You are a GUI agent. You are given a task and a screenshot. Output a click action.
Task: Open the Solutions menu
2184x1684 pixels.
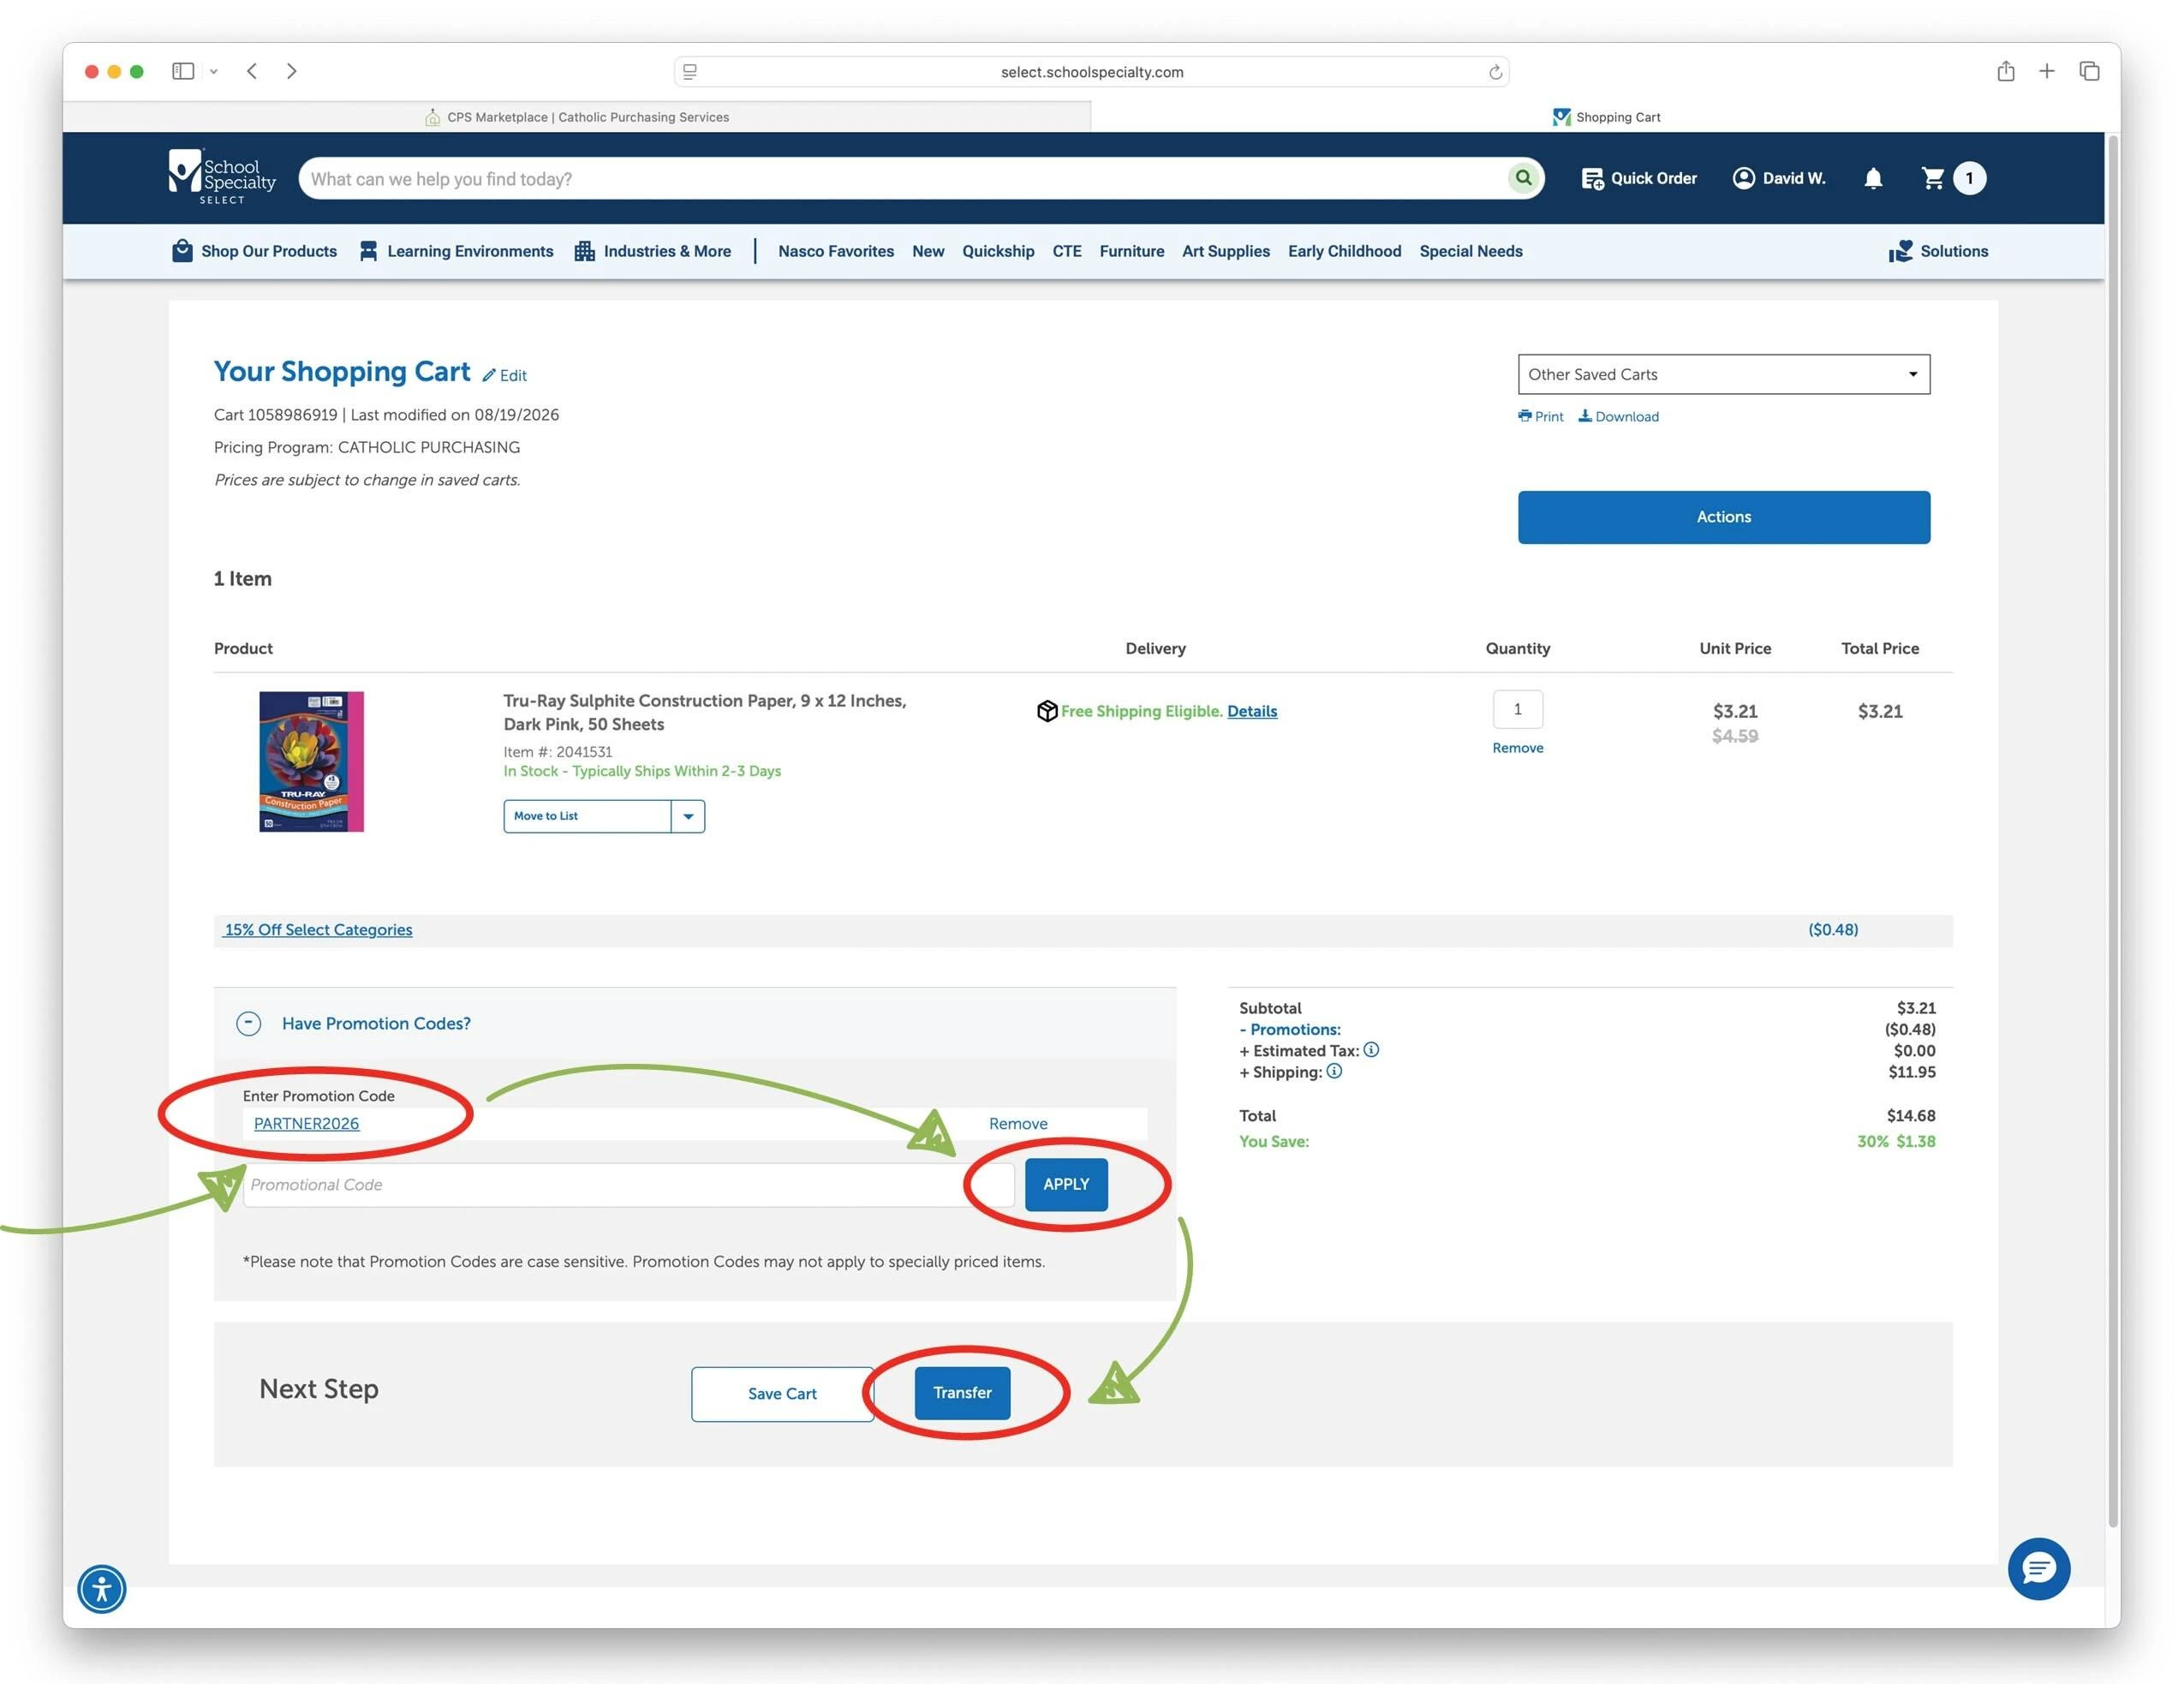pos(1938,251)
